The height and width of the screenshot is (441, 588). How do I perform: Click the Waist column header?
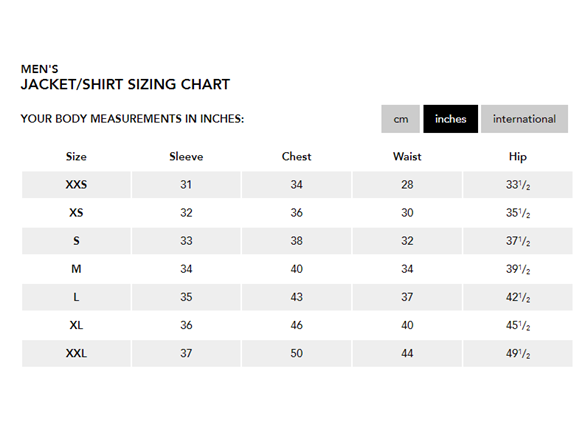click(x=407, y=156)
